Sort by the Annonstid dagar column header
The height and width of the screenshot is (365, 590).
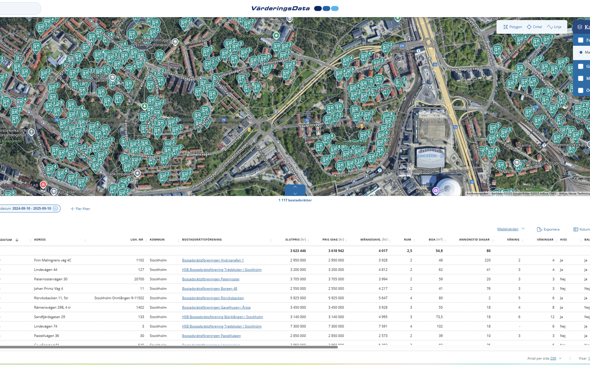click(x=474, y=240)
